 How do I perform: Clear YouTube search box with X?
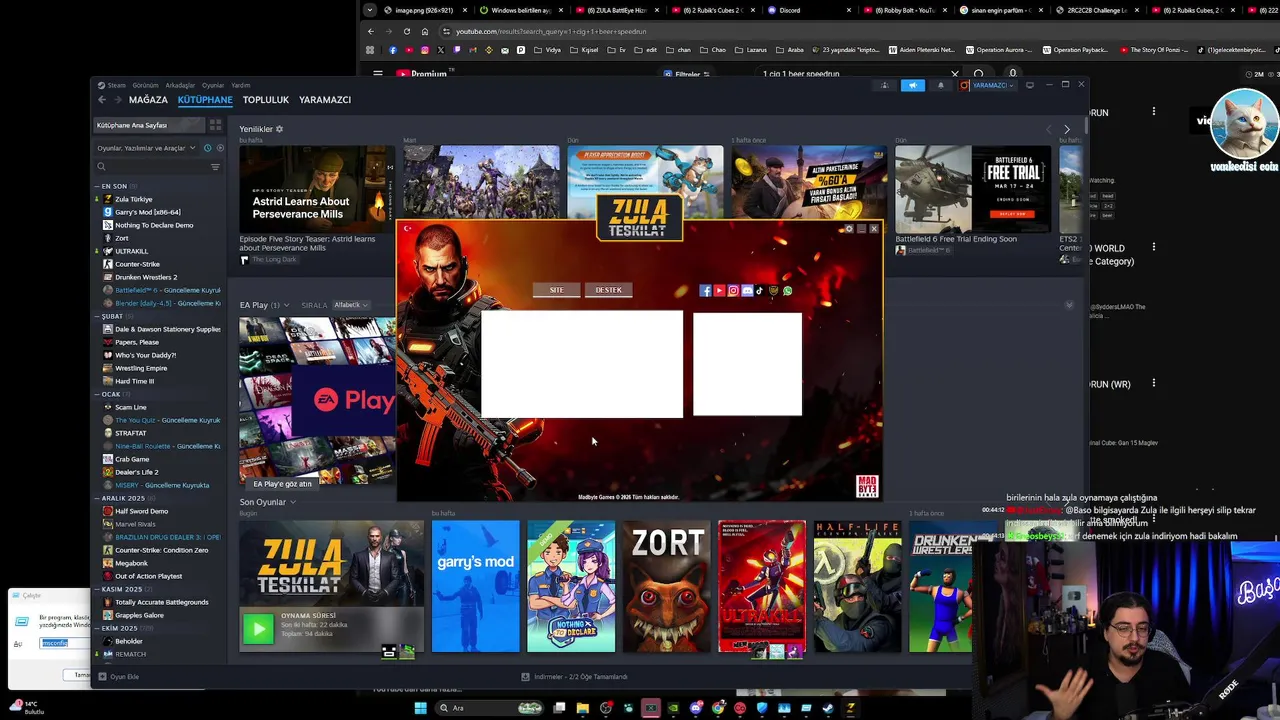point(954,74)
